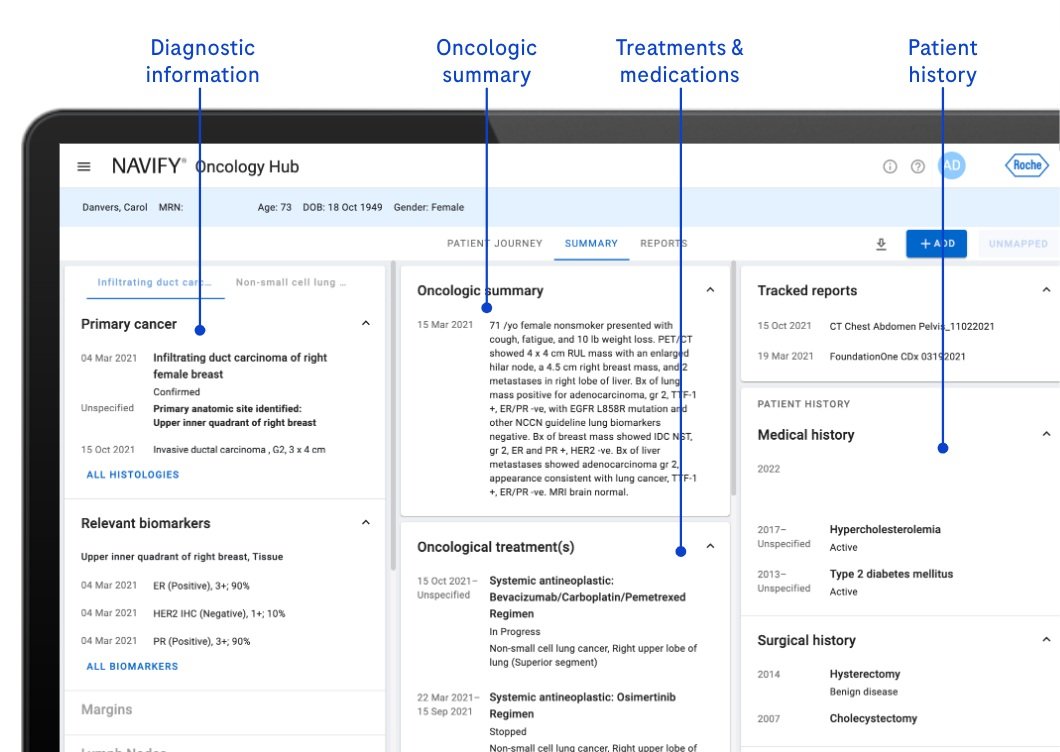The height and width of the screenshot is (752, 1060).
Task: Switch to the Patient Journey tab
Action: (x=495, y=243)
